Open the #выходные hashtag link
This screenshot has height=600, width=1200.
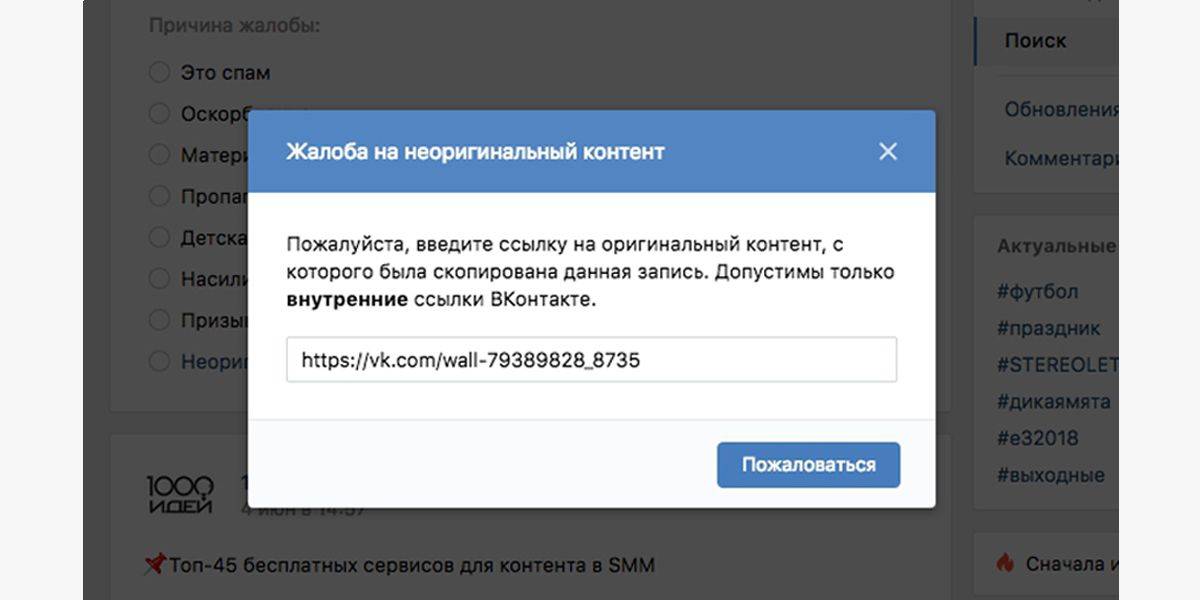1050,475
